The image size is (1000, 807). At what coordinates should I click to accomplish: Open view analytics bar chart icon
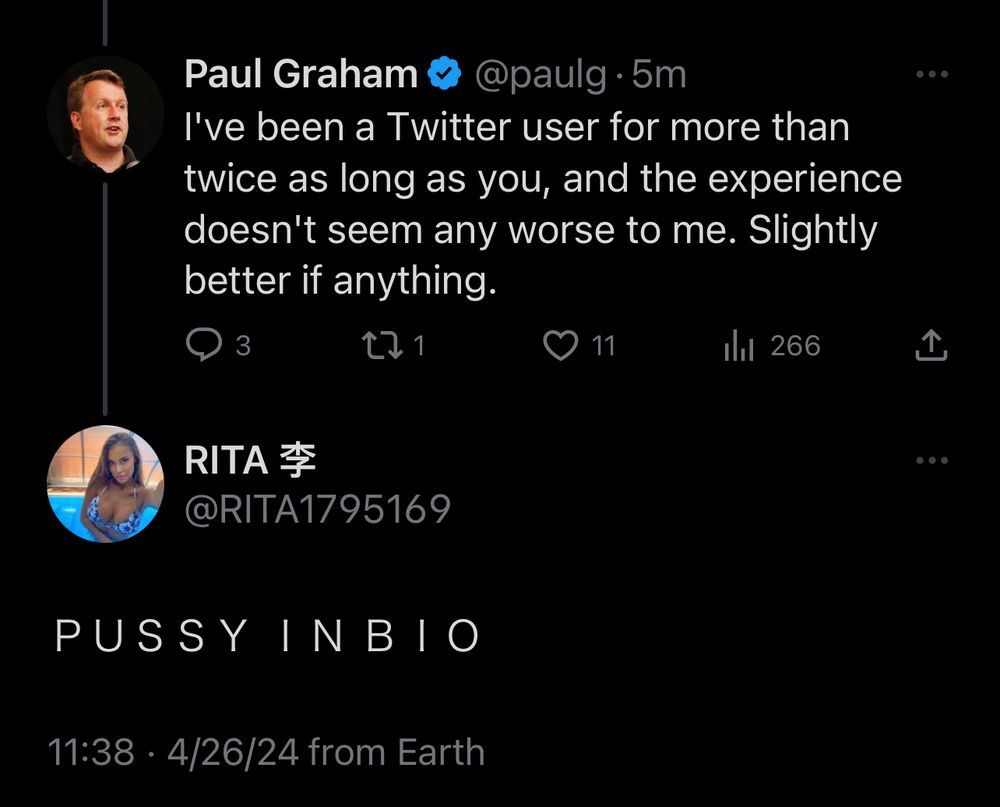click(739, 345)
